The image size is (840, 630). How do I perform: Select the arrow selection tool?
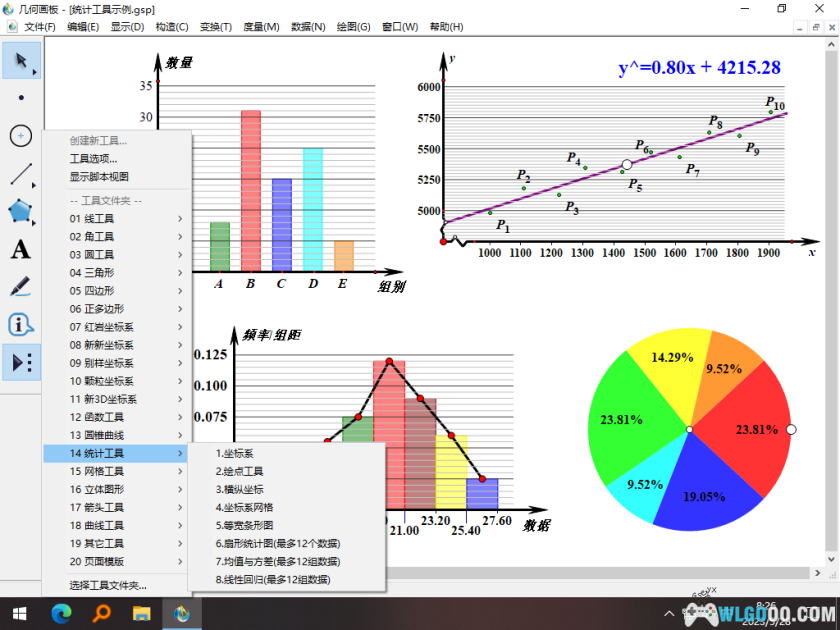coord(20,60)
